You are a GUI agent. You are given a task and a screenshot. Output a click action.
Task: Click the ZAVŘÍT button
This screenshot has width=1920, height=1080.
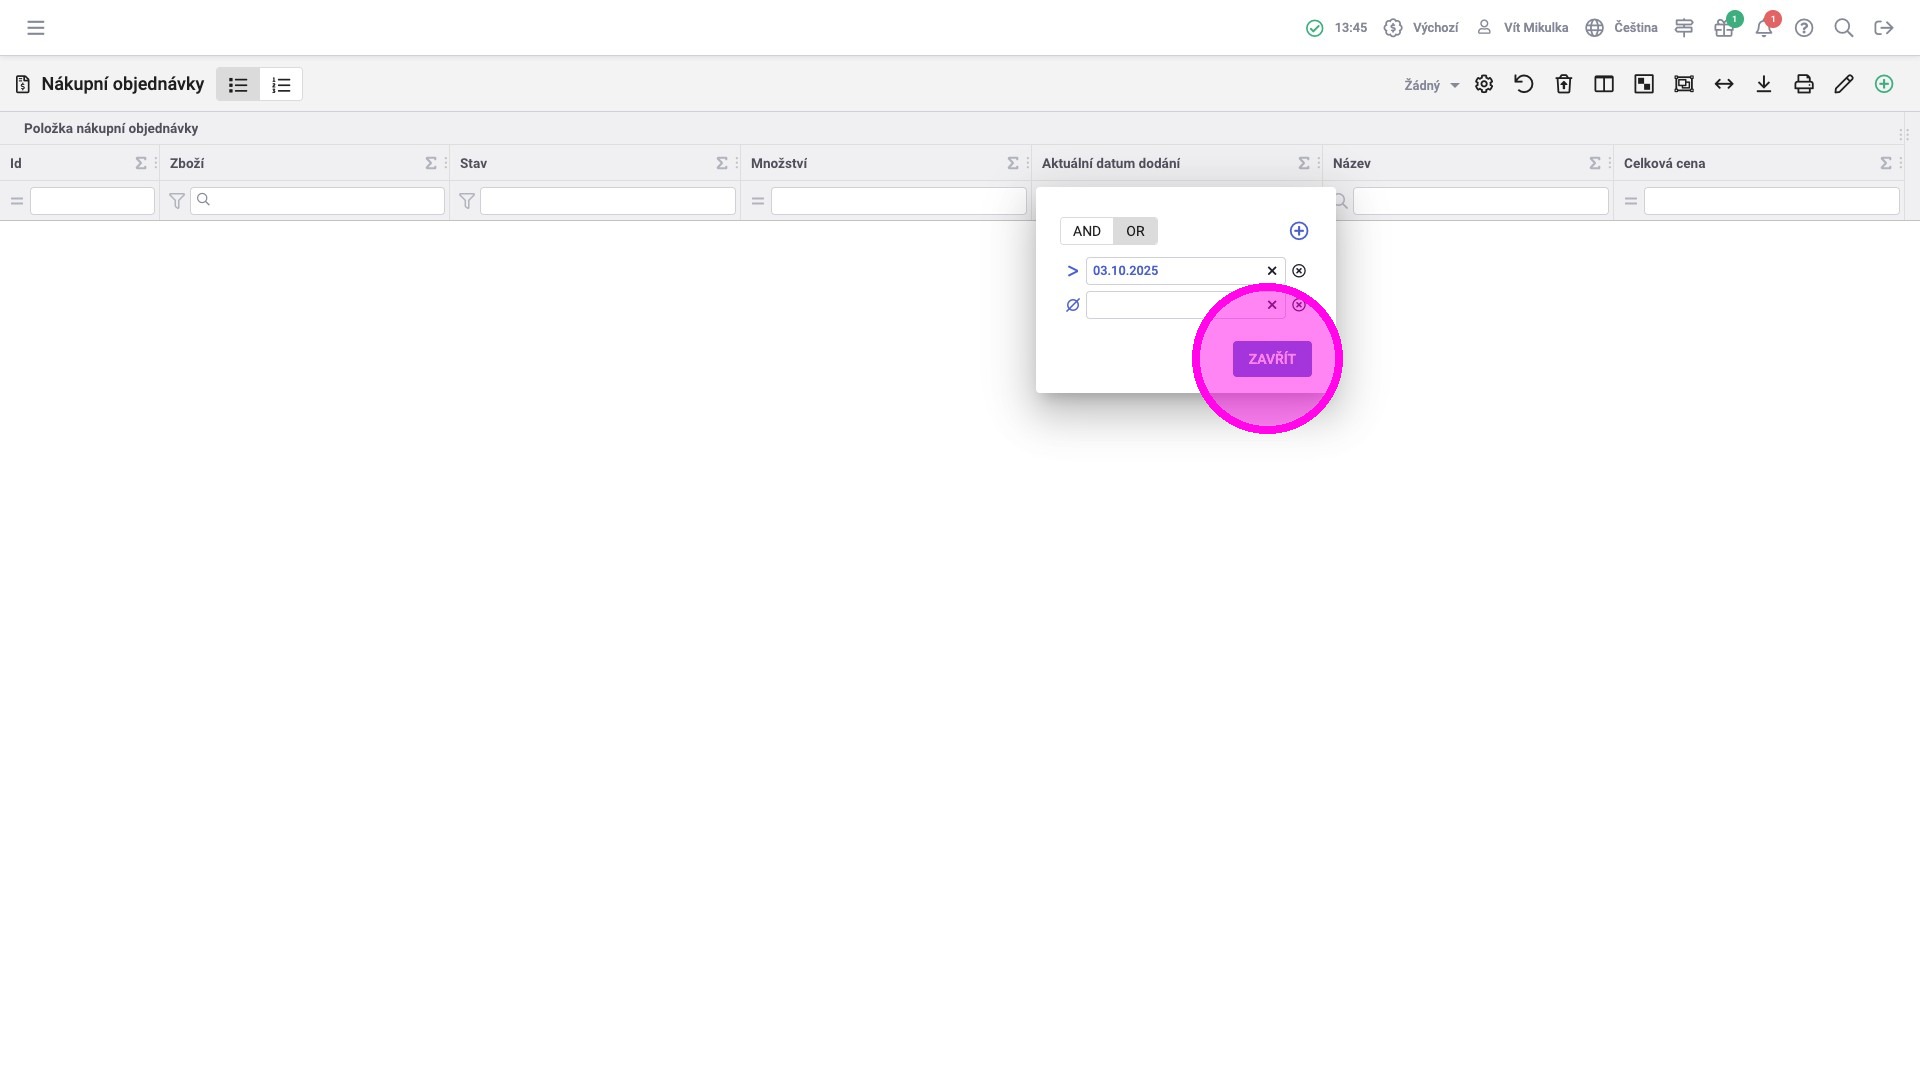point(1271,359)
